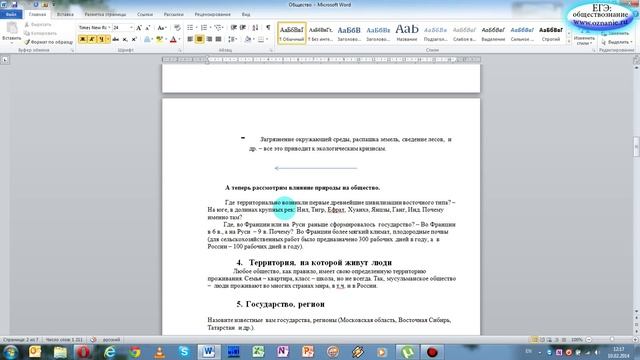The width and height of the screenshot is (640, 360).
Task: Open Change Case (Aa) dropdown
Action: tap(162, 27)
